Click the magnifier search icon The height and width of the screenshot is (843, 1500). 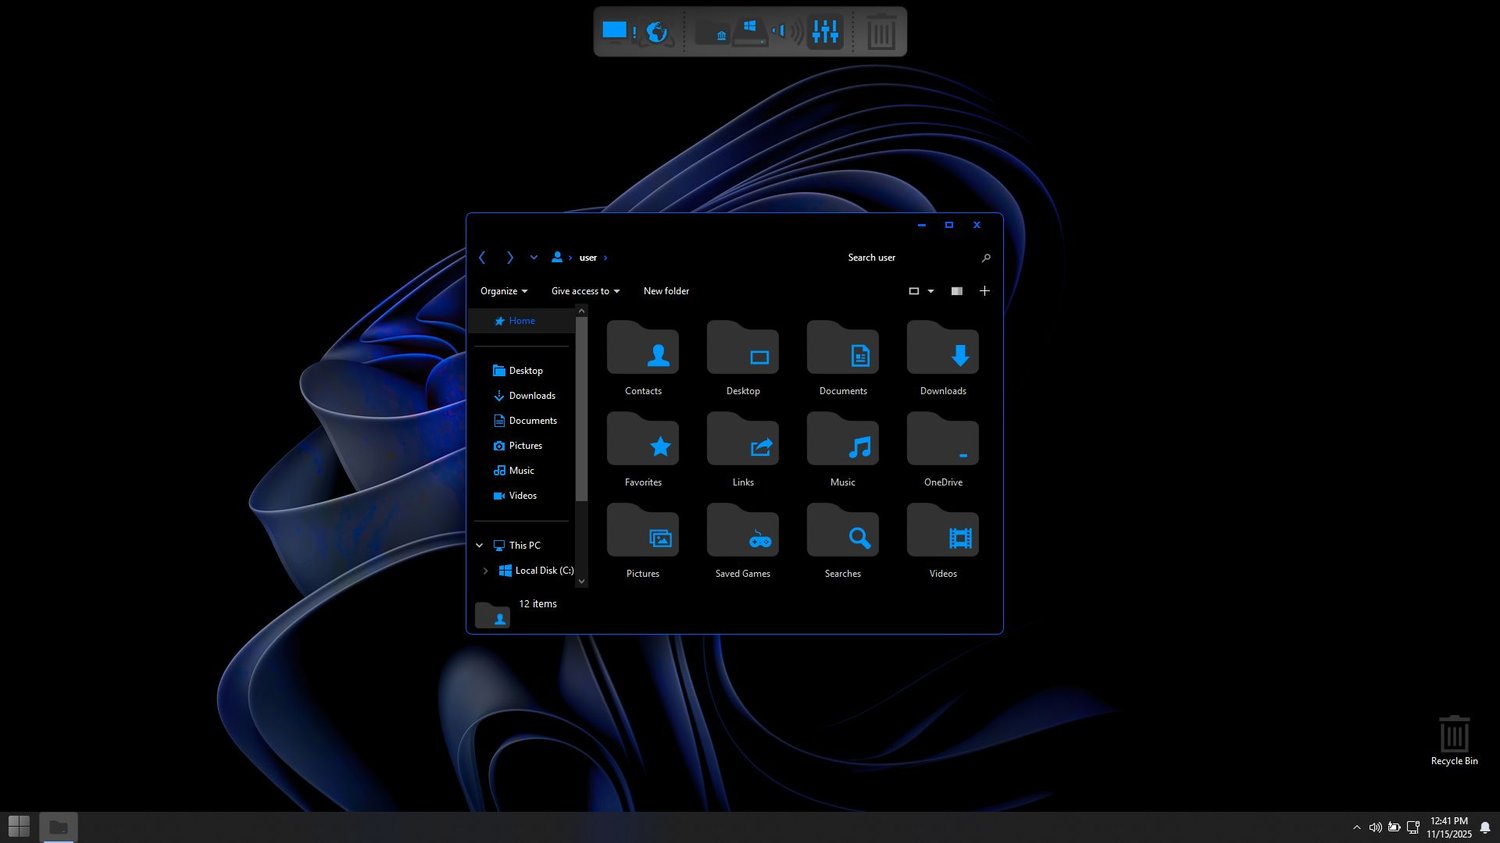tap(986, 258)
